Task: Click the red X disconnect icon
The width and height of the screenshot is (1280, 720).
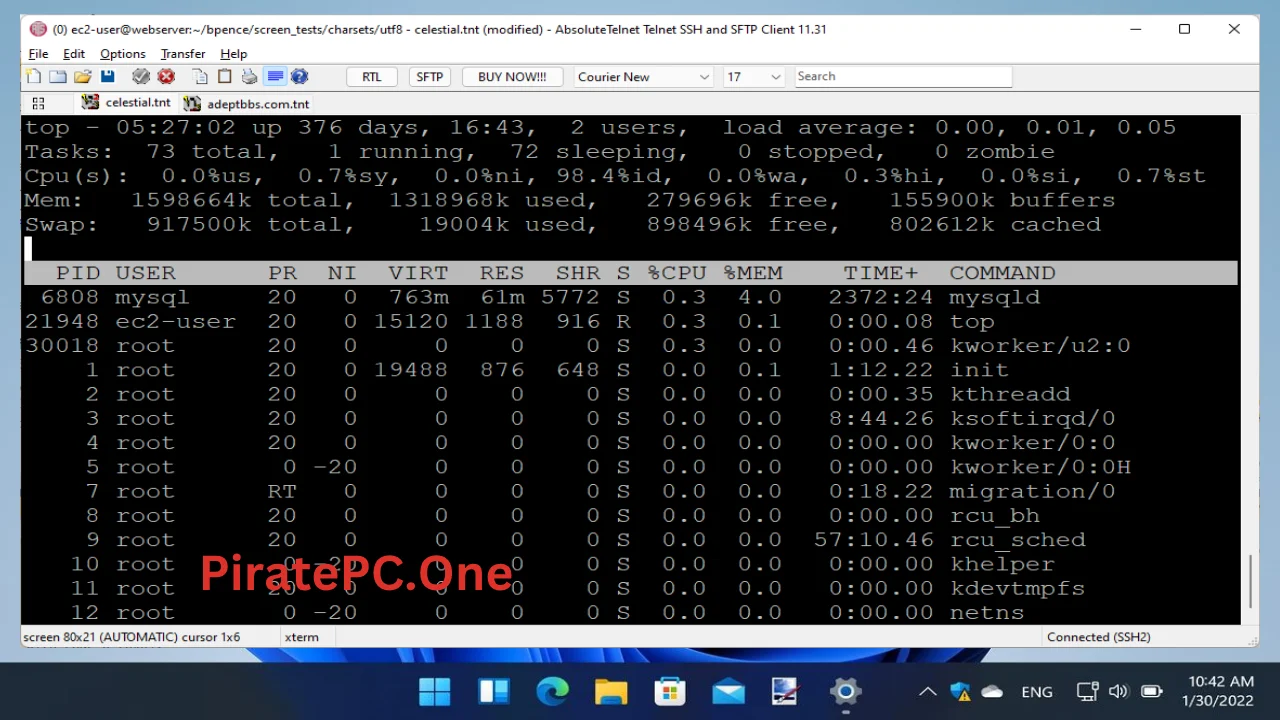Action: pyautogui.click(x=166, y=77)
